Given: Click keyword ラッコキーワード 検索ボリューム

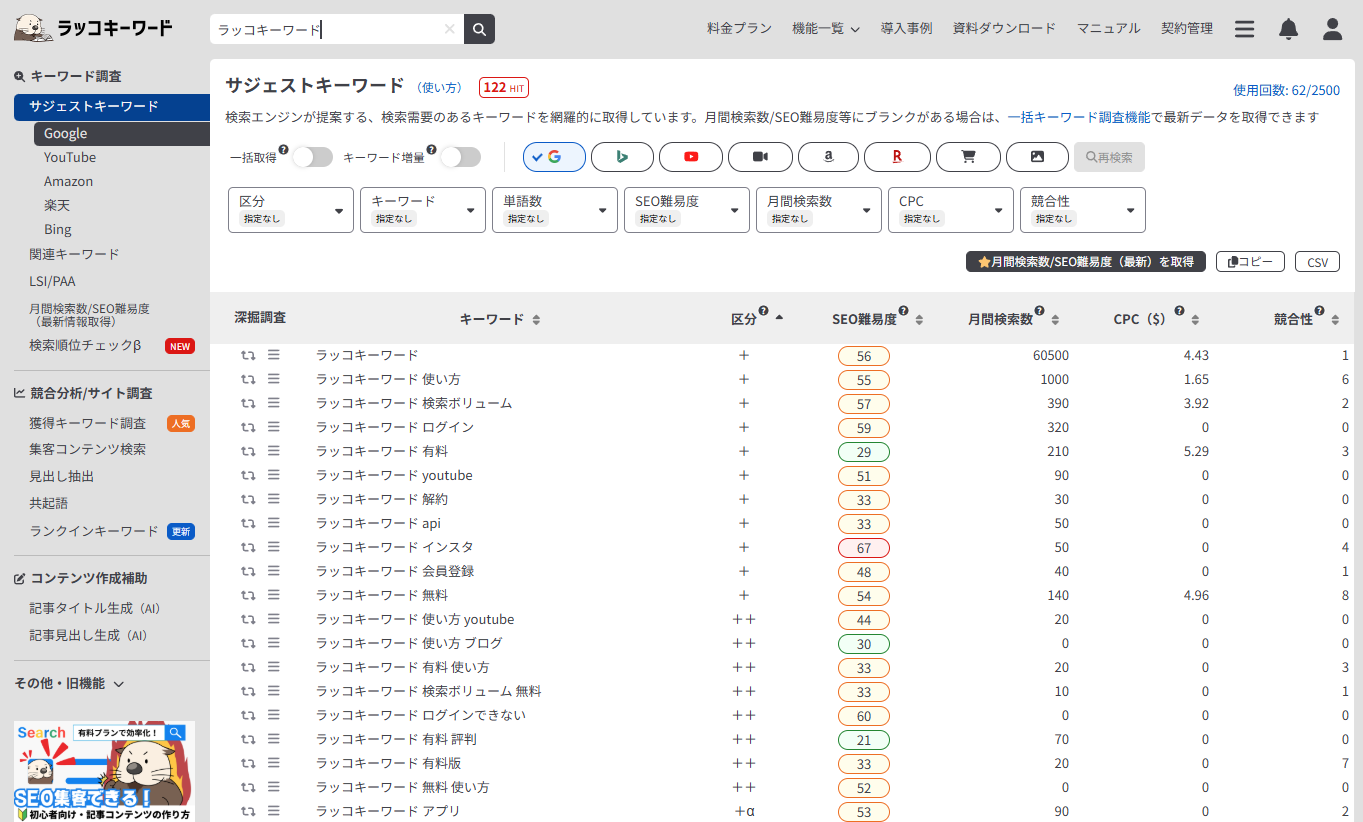Looking at the screenshot, I should click(414, 403).
